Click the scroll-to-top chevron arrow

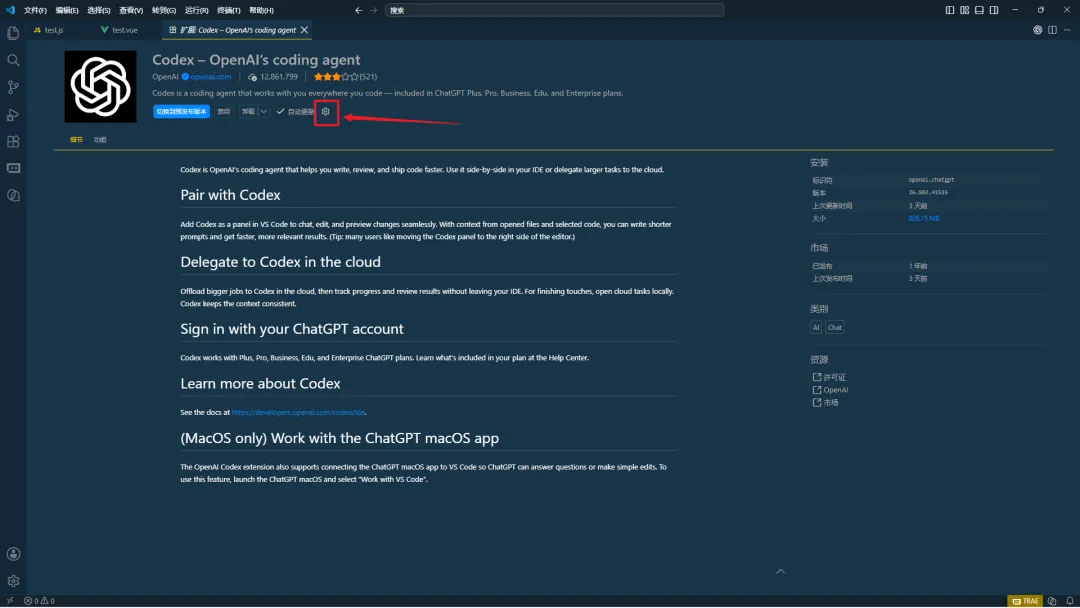[x=780, y=572]
